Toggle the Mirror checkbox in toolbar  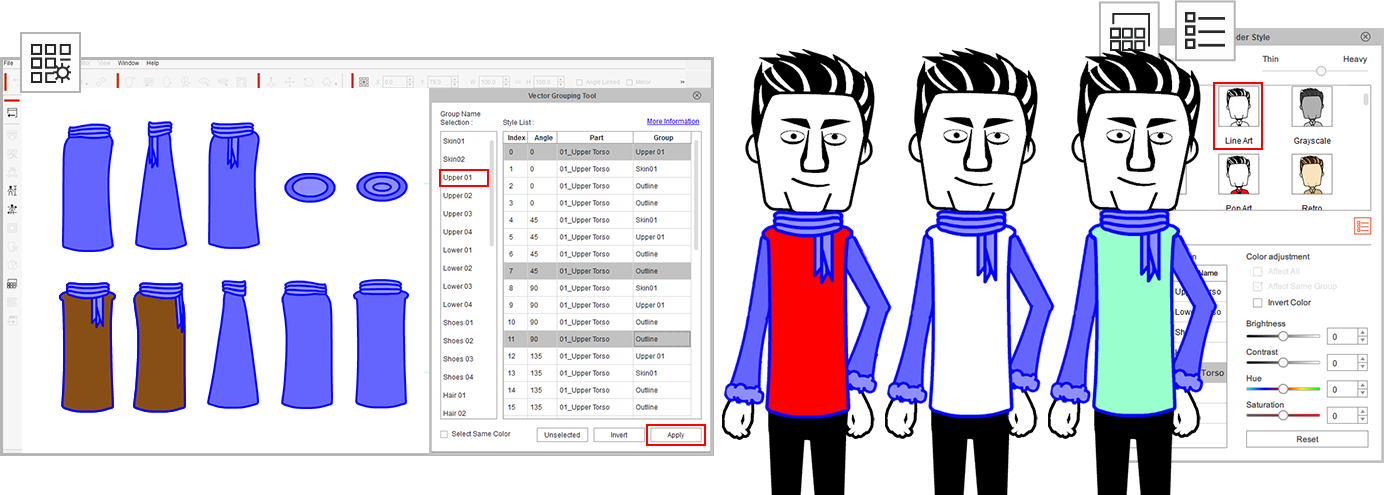click(x=629, y=82)
